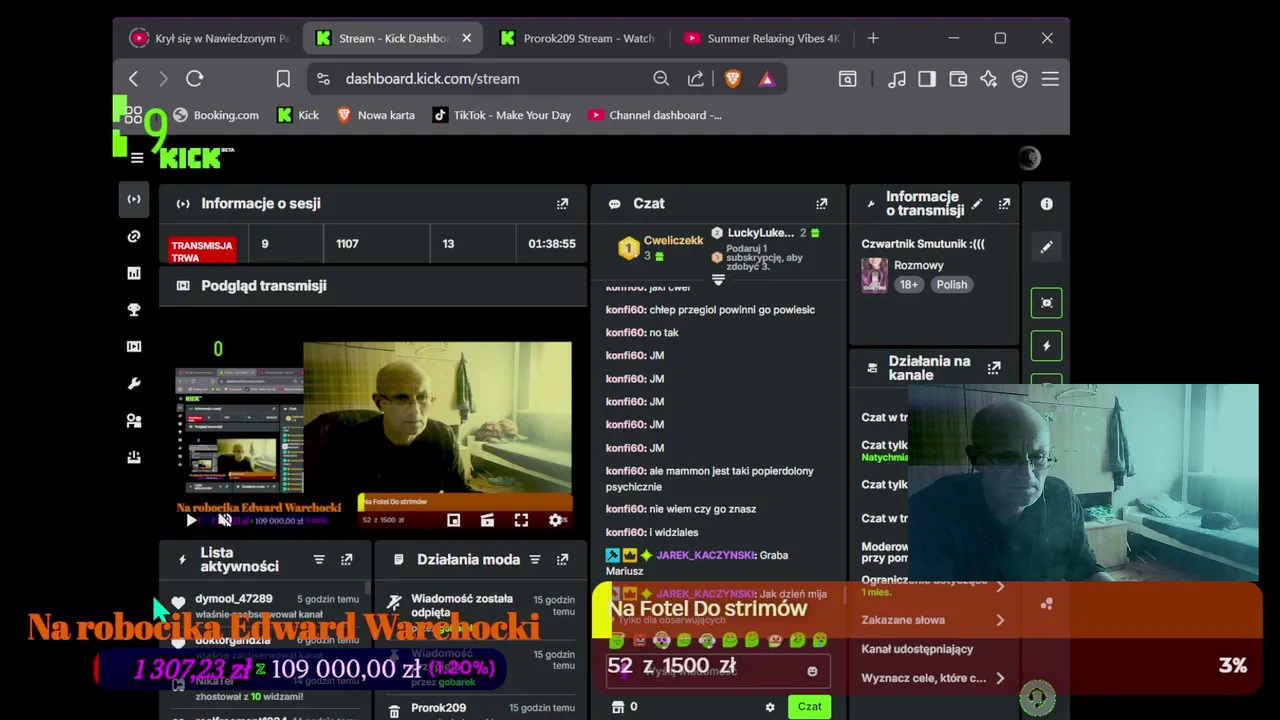Open TikTok - Make Your Day bookmark

coord(502,115)
